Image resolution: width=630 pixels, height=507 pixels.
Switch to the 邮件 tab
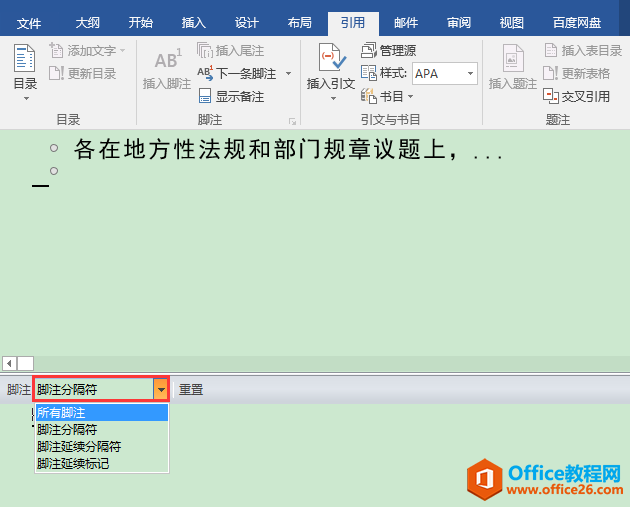click(405, 23)
